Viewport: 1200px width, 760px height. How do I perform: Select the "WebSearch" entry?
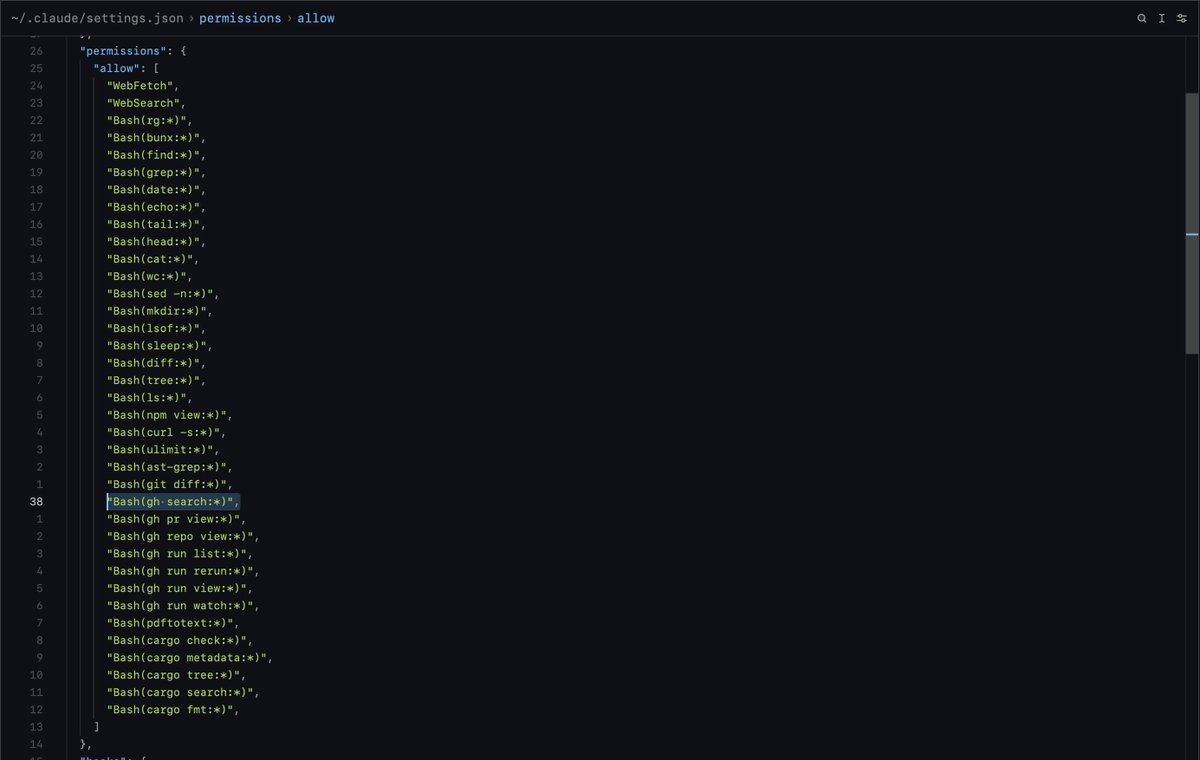147,103
